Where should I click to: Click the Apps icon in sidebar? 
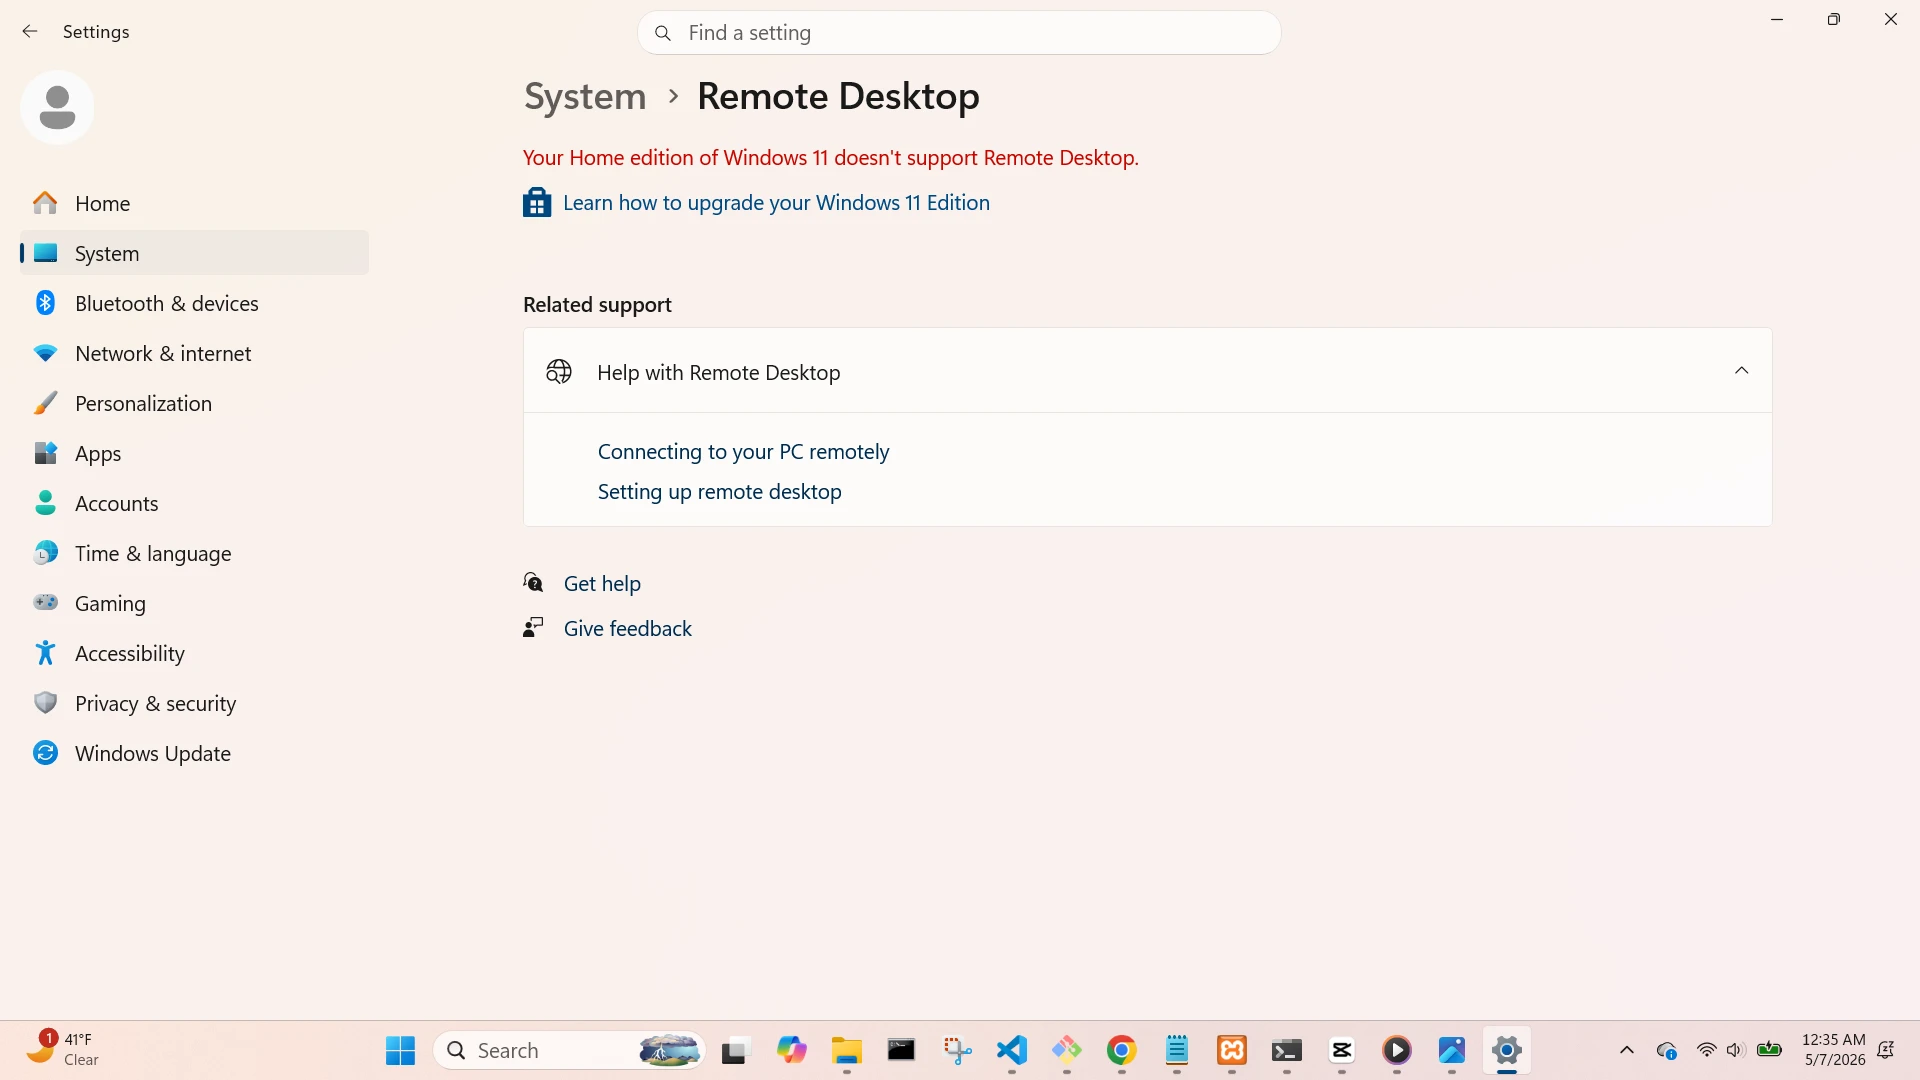pyautogui.click(x=45, y=453)
